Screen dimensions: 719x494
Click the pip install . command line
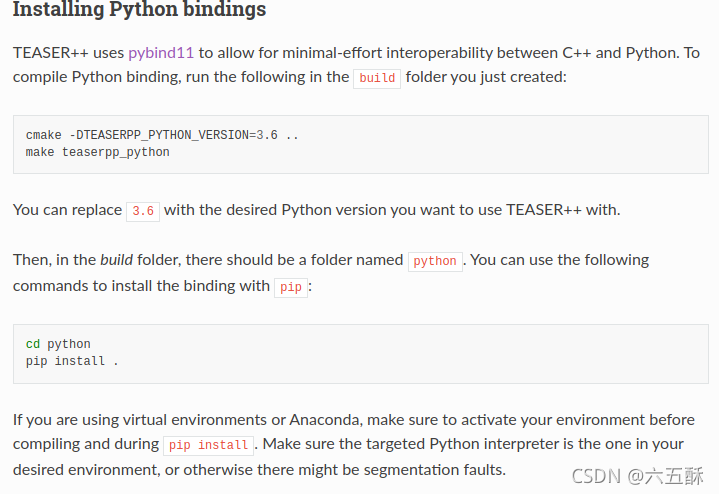pyautogui.click(x=72, y=361)
